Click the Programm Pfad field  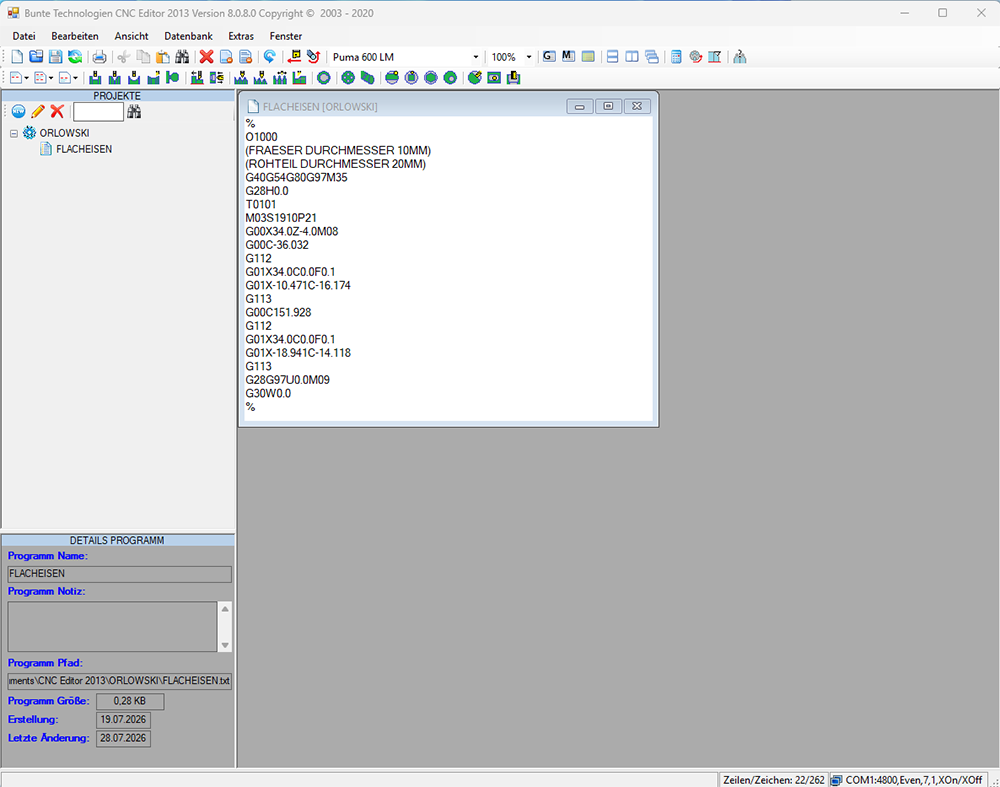pyautogui.click(x=119, y=681)
